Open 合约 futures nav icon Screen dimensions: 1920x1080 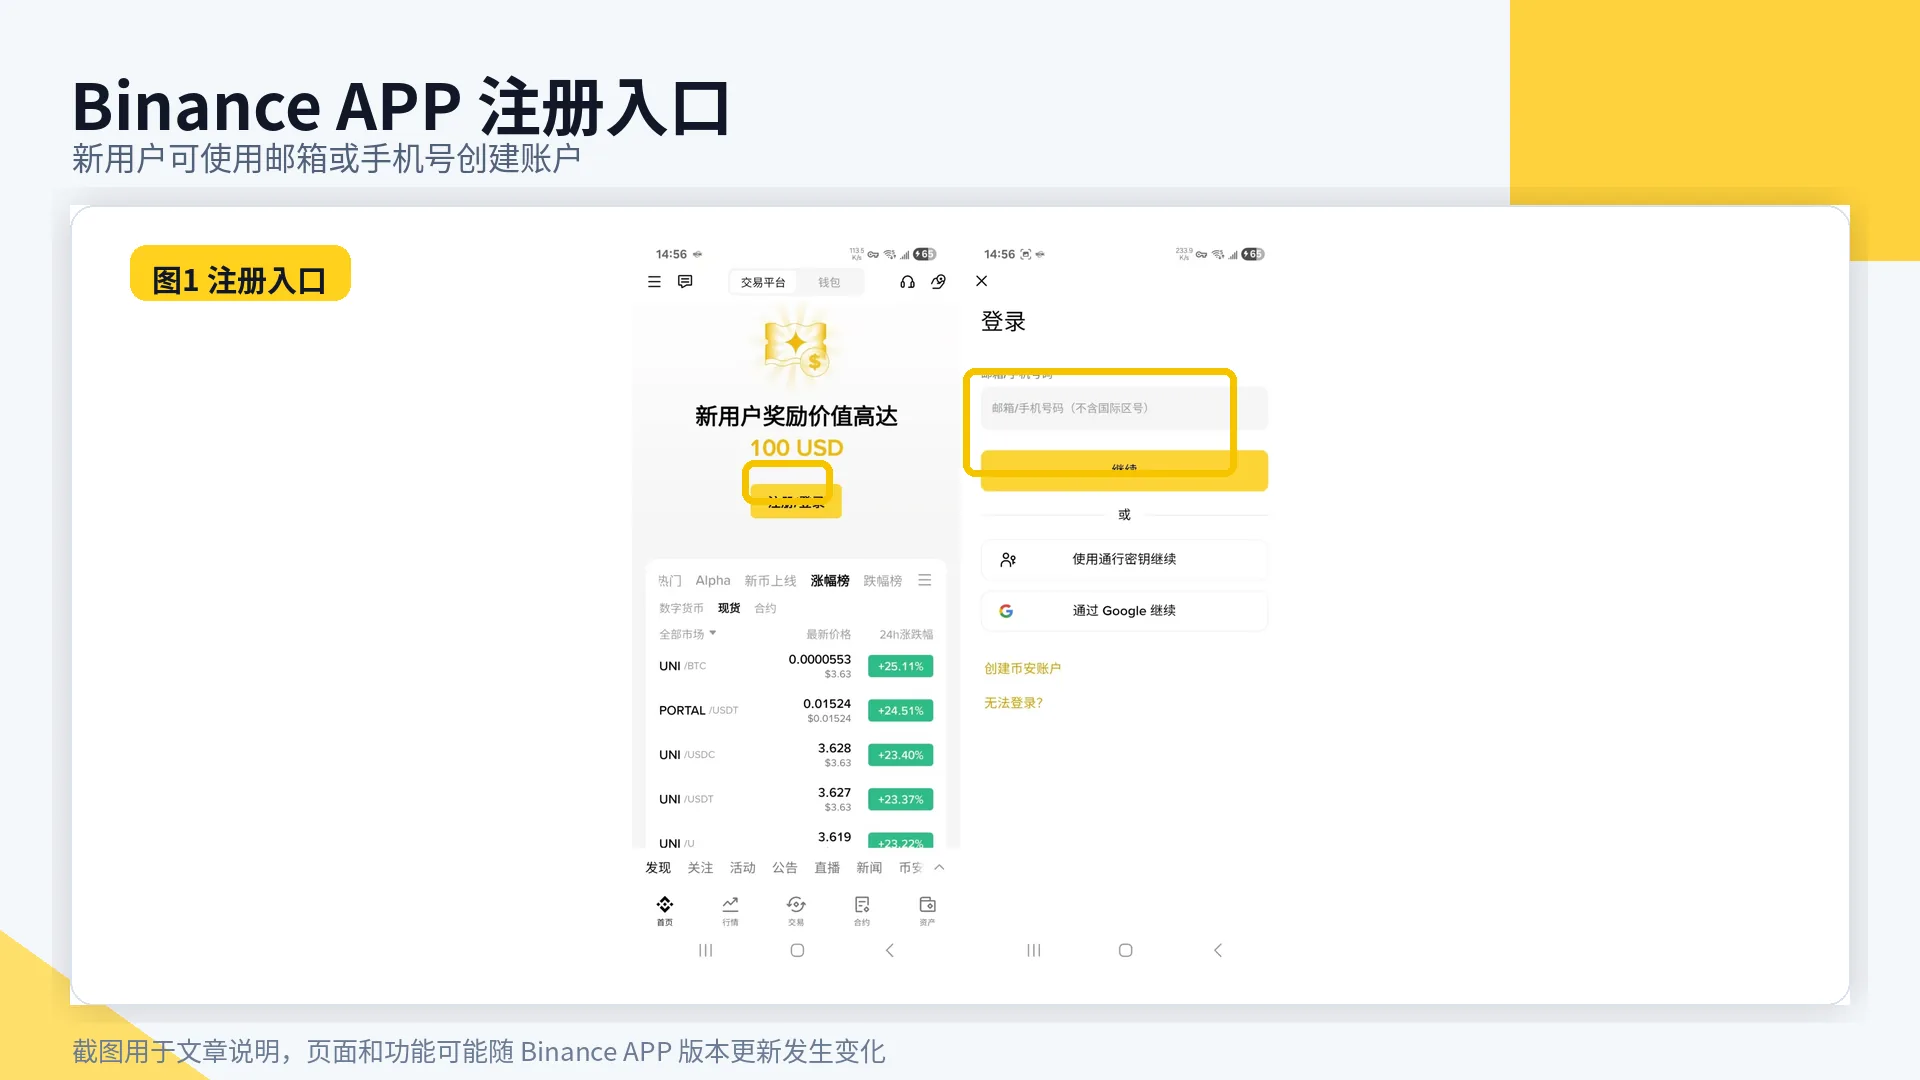coord(862,910)
